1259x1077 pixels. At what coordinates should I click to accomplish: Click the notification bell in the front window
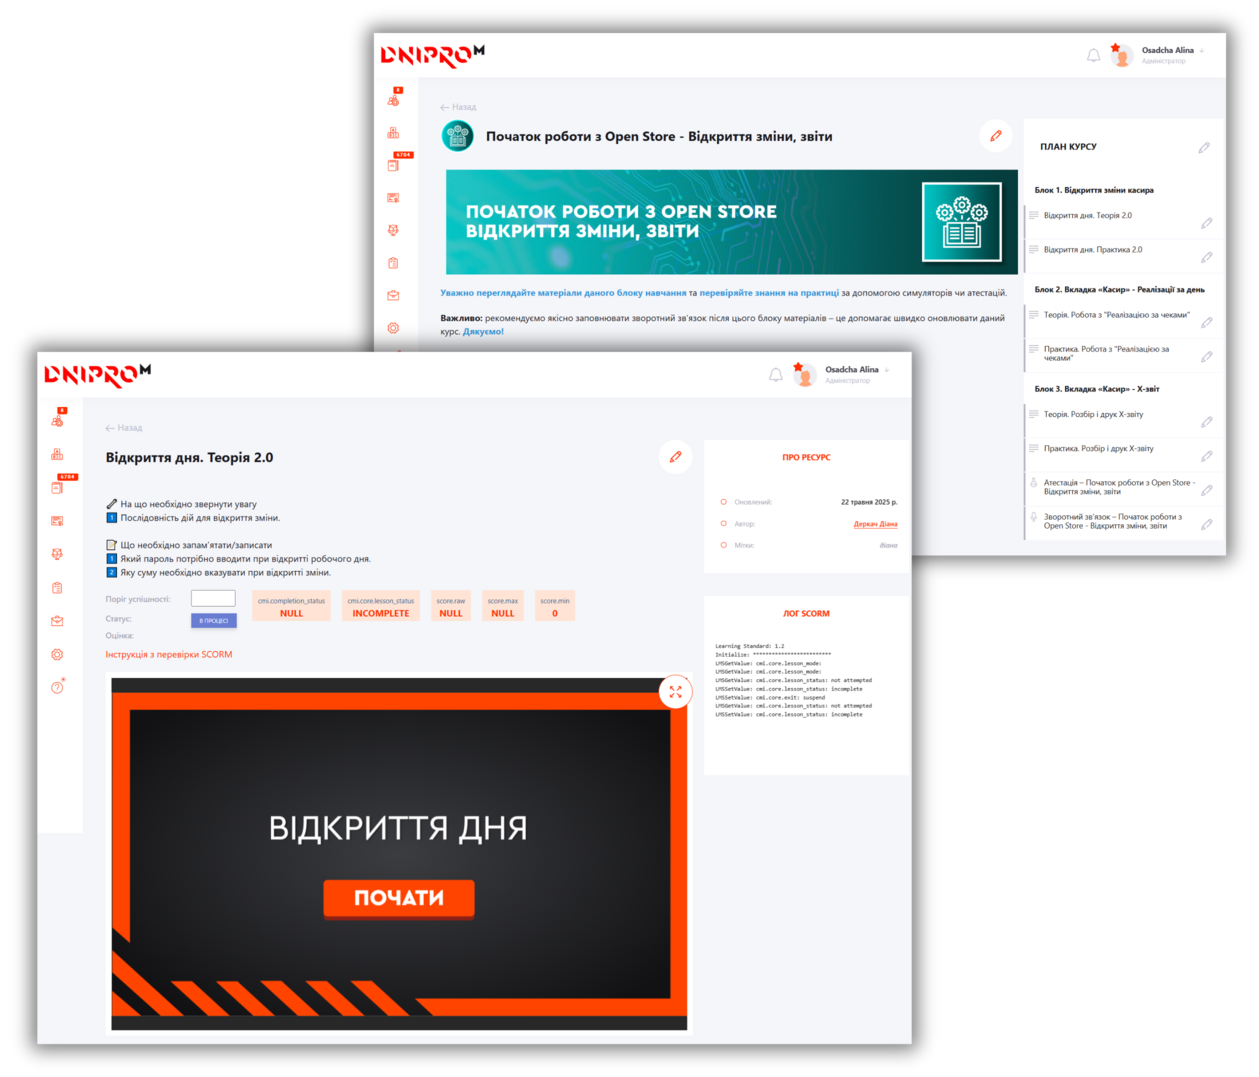775,375
